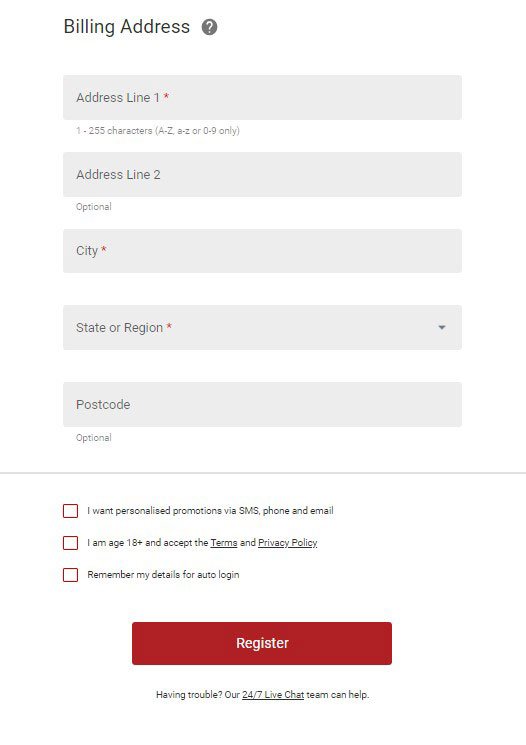Click the help question mark beside Billing Address
The width and height of the screenshot is (526, 745).
pyautogui.click(x=210, y=27)
